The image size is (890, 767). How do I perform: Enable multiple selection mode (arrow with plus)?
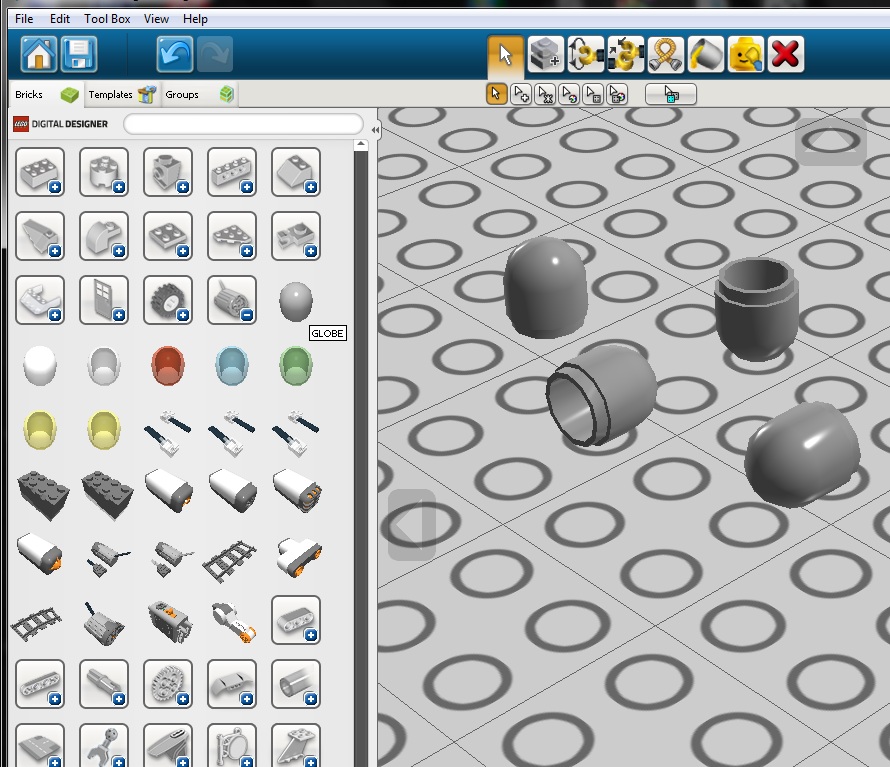click(x=520, y=94)
